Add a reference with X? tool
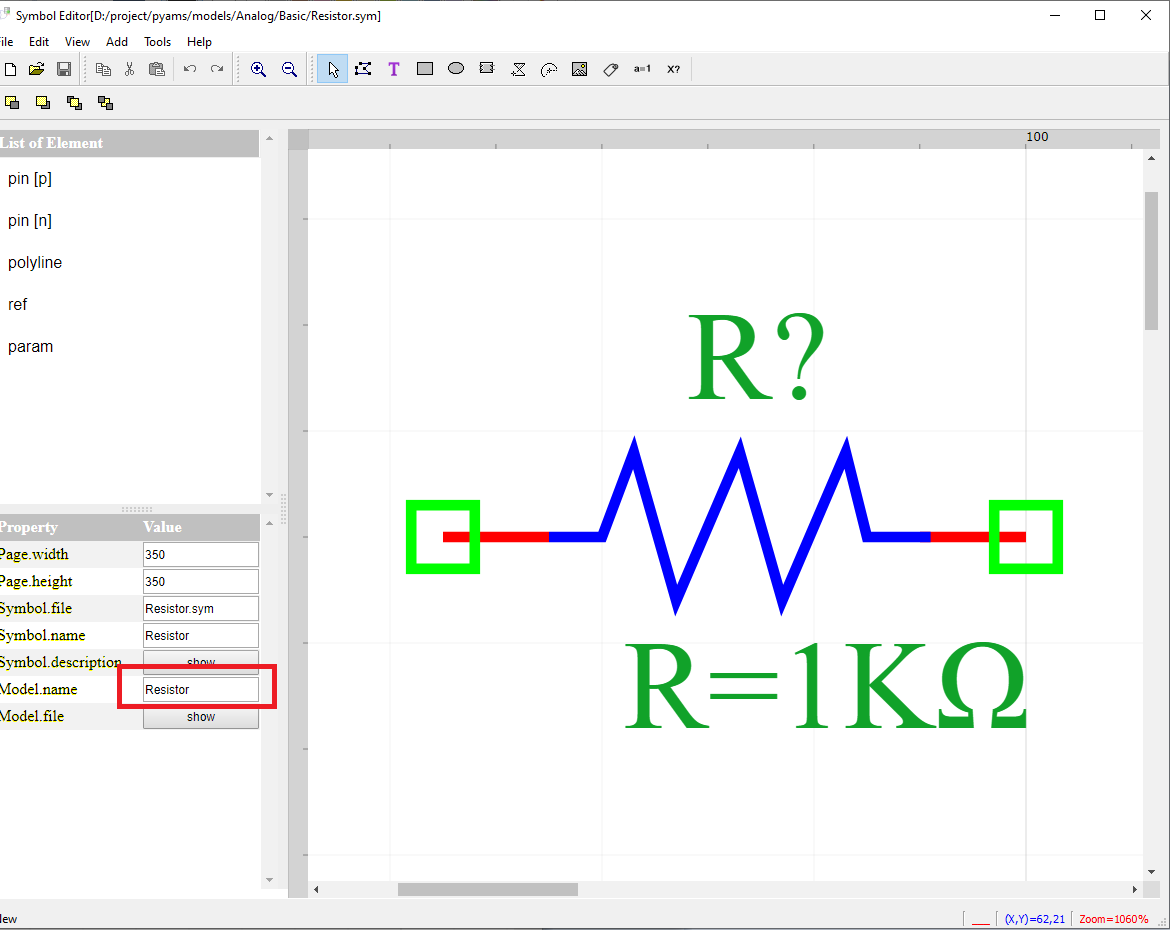 [x=674, y=69]
